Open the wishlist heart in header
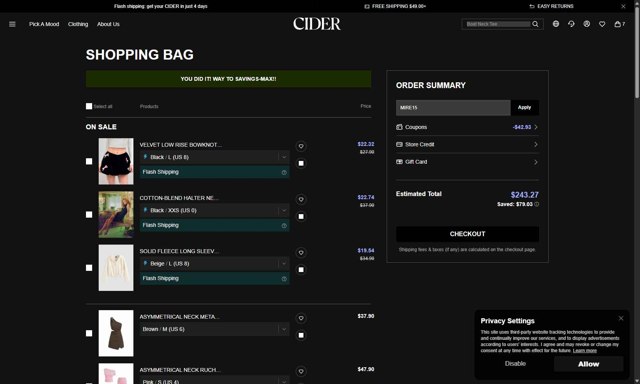 point(602,24)
